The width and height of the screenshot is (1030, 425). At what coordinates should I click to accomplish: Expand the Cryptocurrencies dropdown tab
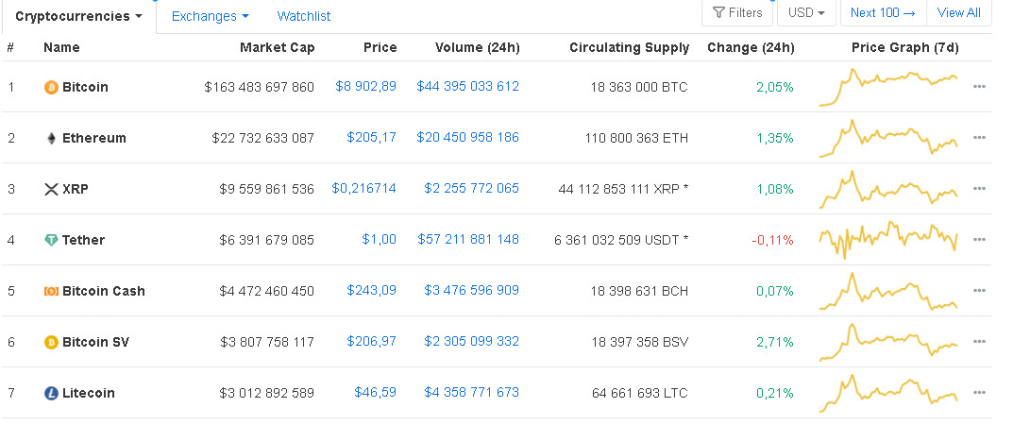point(79,16)
